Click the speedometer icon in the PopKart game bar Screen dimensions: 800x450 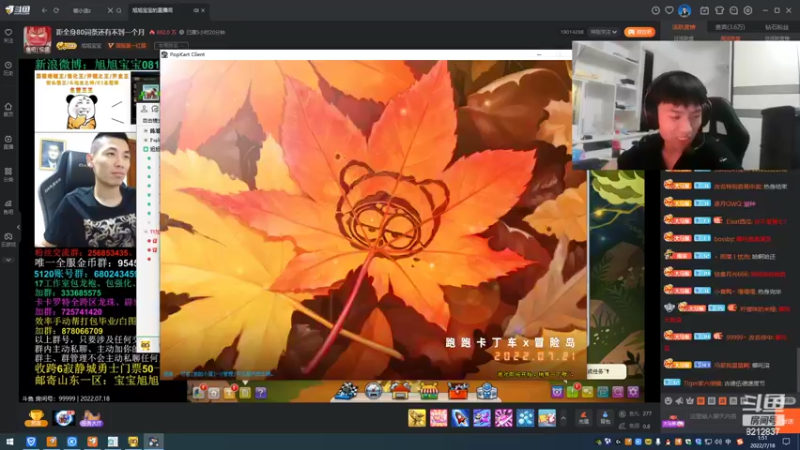pyautogui.click(x=373, y=391)
